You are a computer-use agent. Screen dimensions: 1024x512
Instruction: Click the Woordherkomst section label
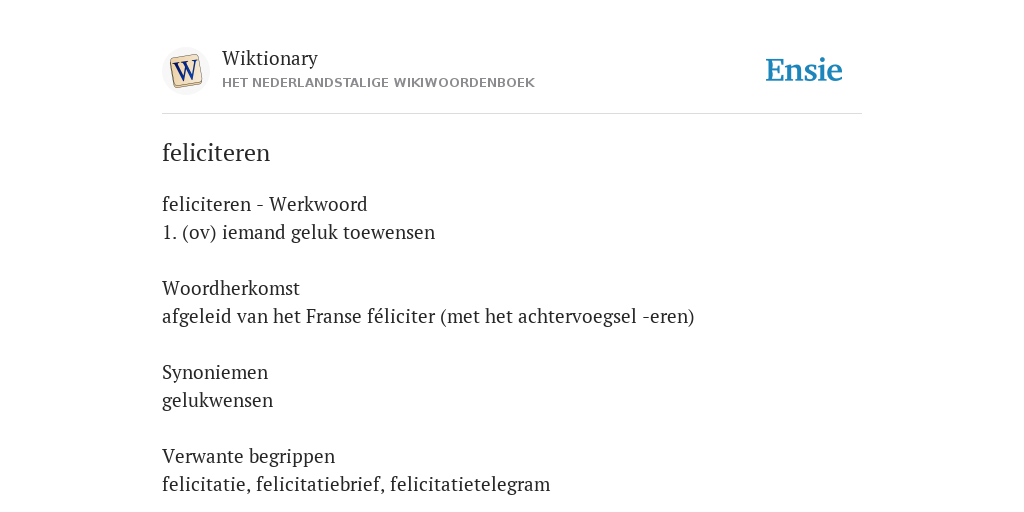[x=231, y=288]
